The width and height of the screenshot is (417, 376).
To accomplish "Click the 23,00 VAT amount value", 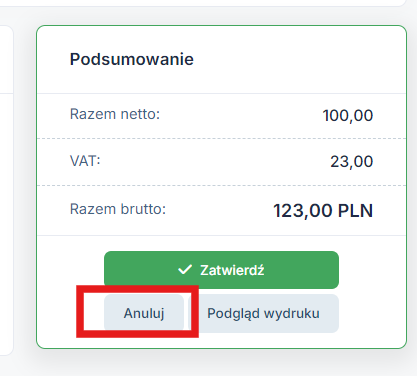I will coord(351,162).
